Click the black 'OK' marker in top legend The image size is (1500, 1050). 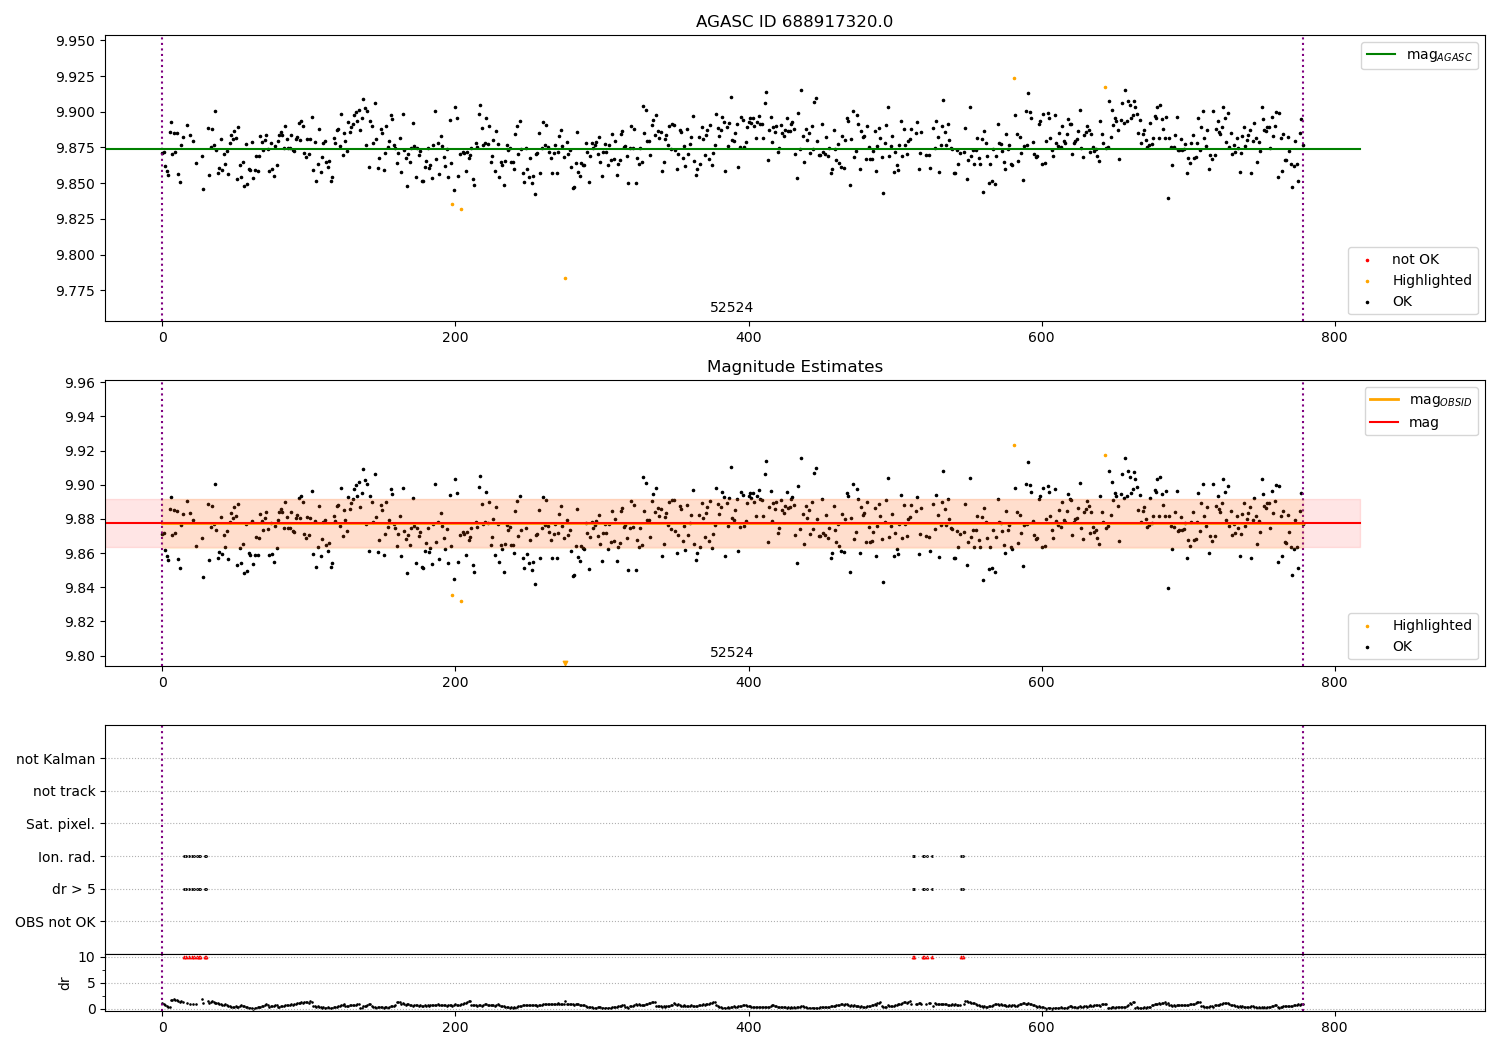1367,302
